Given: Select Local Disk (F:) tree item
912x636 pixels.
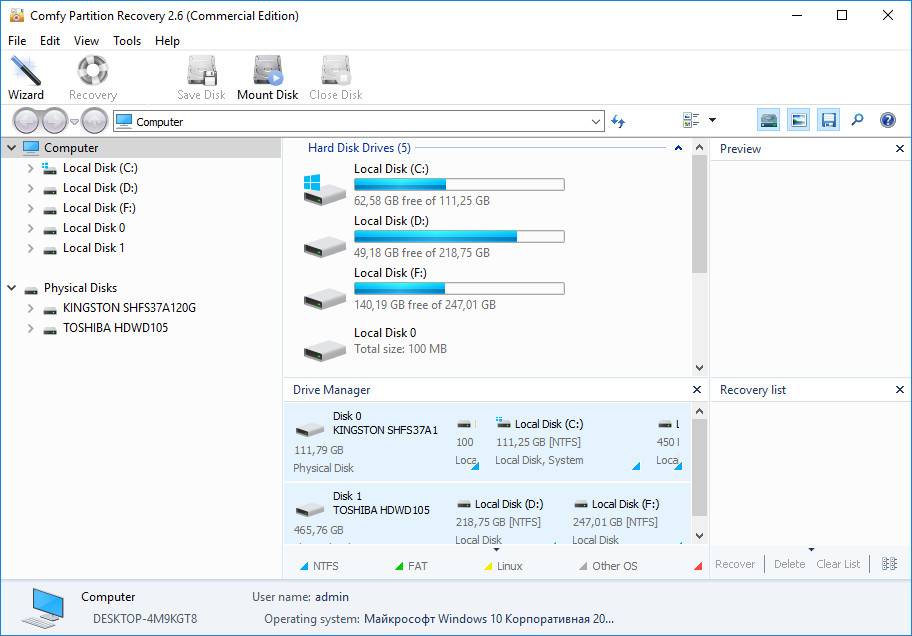Looking at the screenshot, I should click(x=99, y=208).
